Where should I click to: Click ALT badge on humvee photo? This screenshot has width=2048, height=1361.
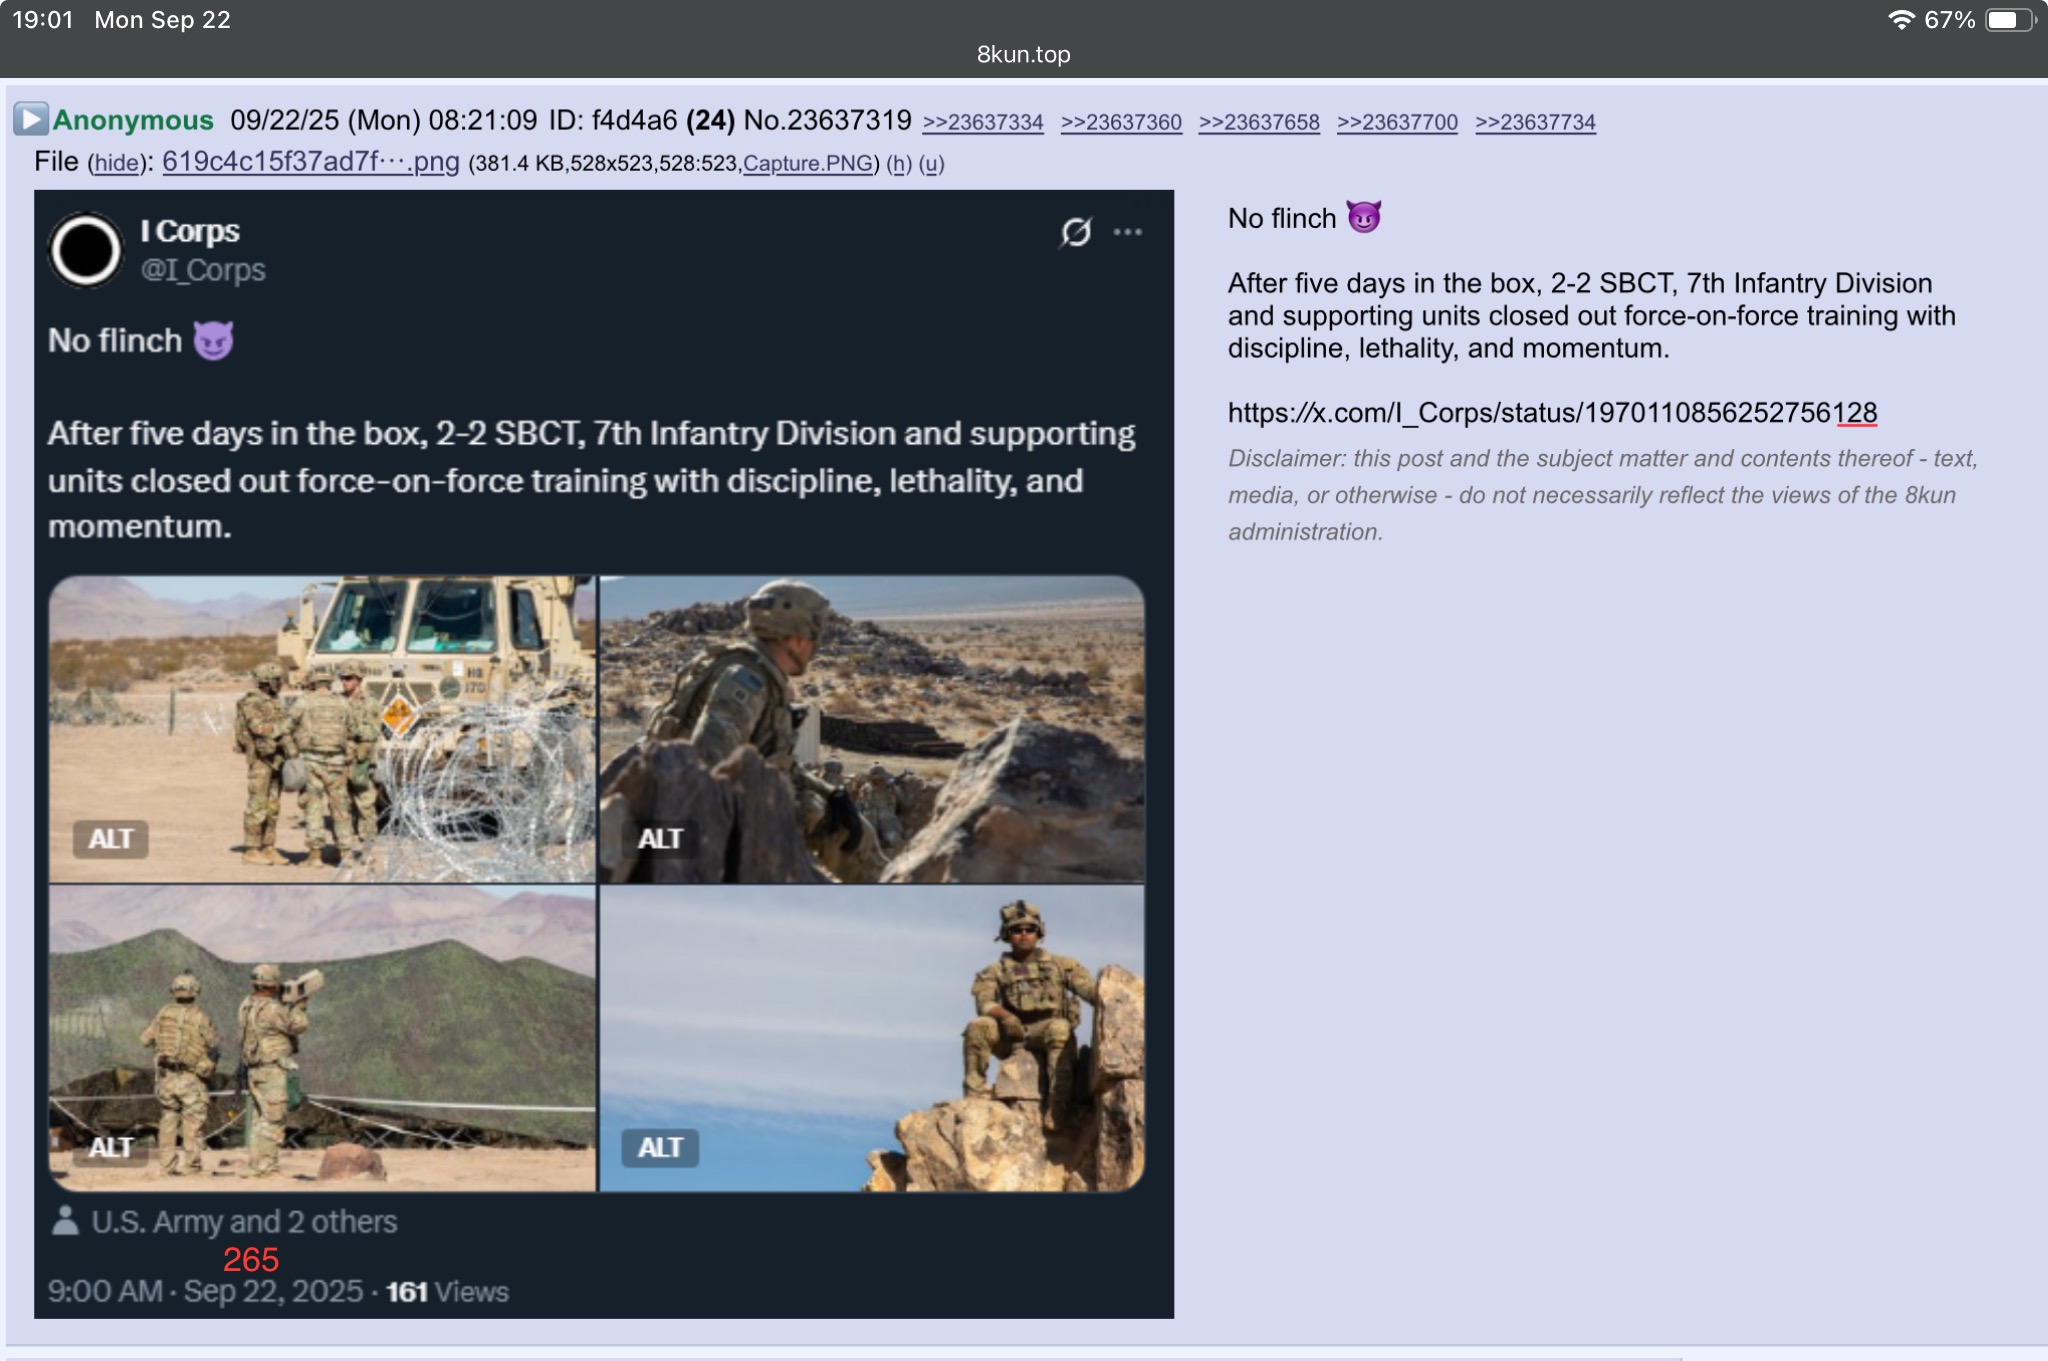point(110,839)
